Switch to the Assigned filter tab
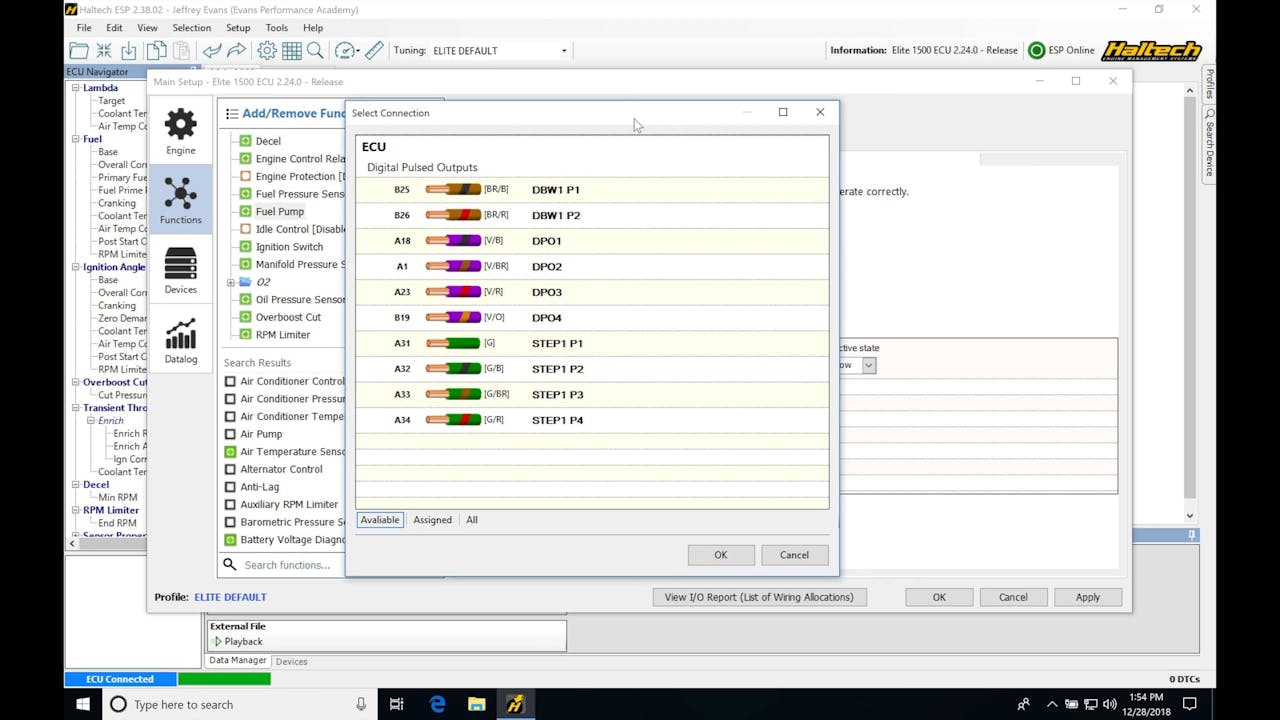The image size is (1280, 720). pos(432,520)
